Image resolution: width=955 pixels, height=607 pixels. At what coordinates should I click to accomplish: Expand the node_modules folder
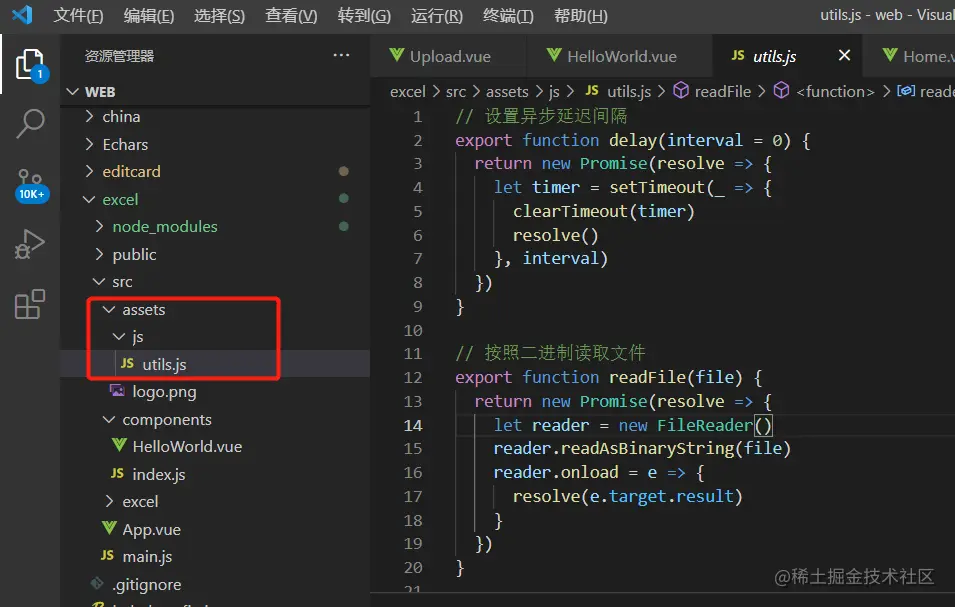click(99, 226)
